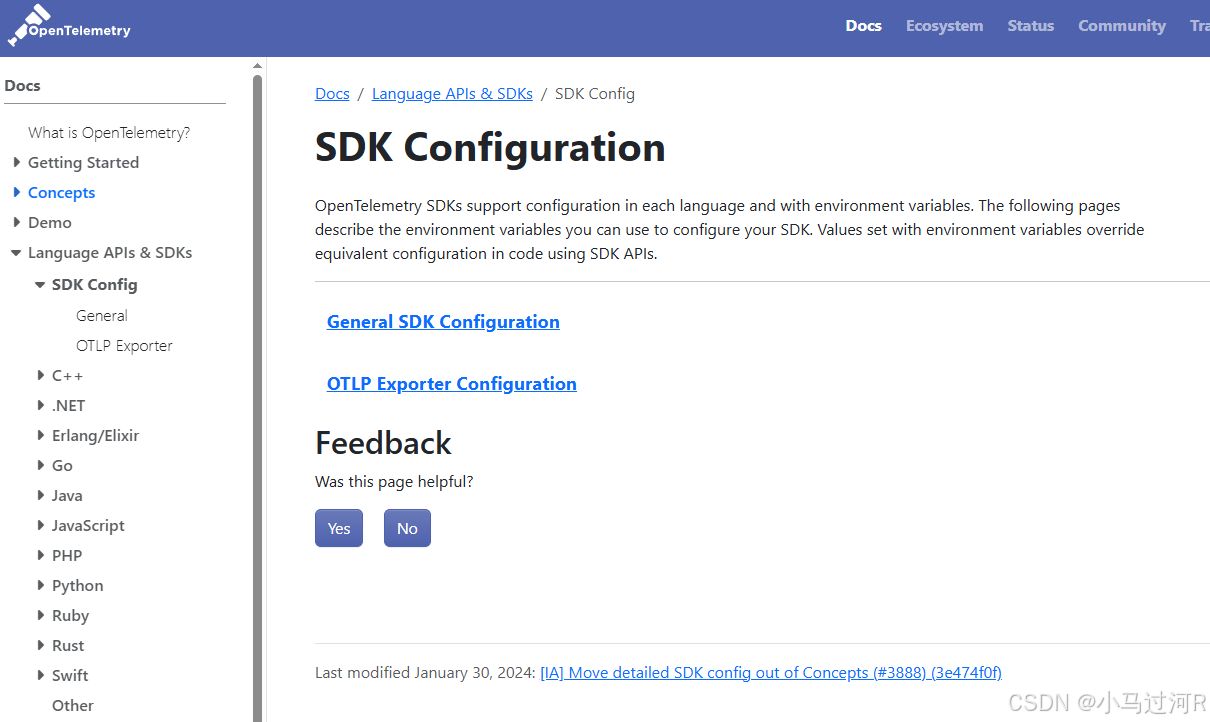Click the Docs sidebar heading
The image size is (1210, 722).
click(x=22, y=86)
